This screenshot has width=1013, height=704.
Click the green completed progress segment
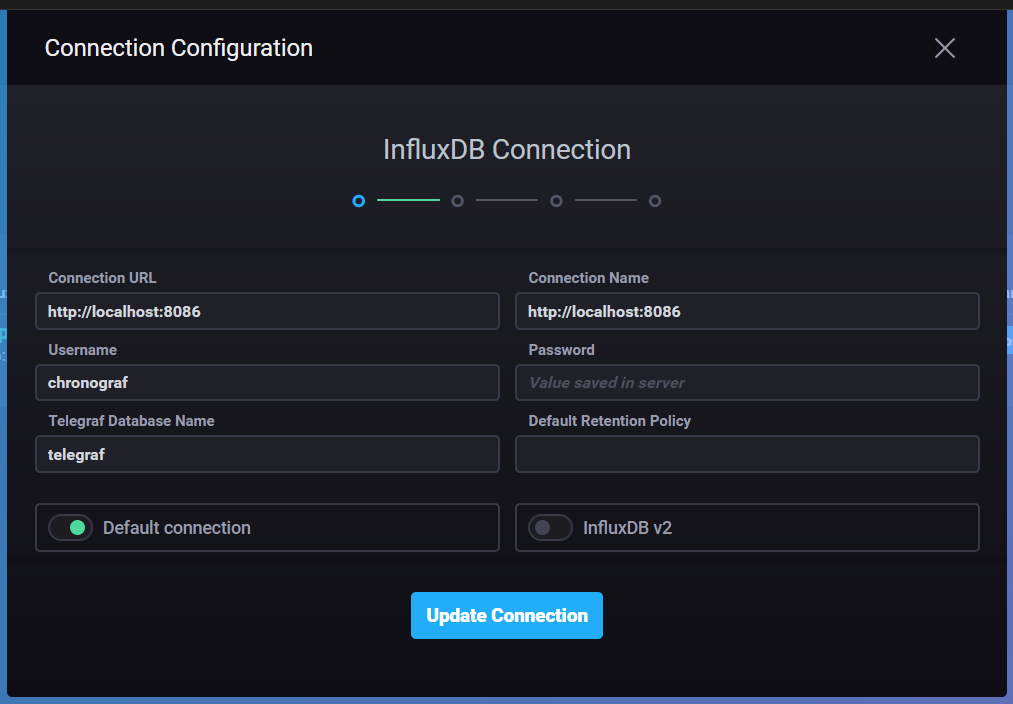[408, 200]
